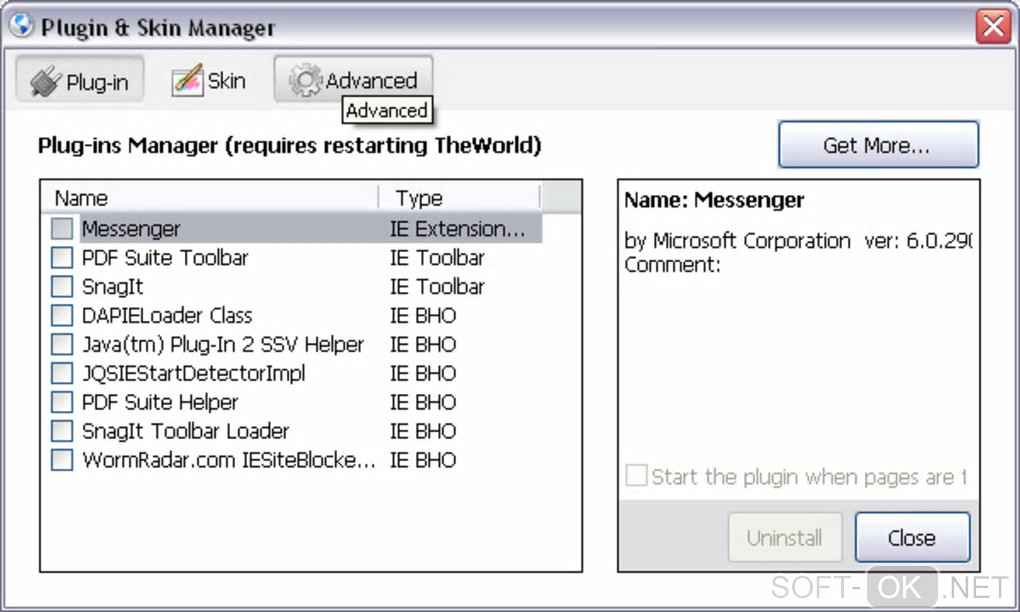Select the SnagIt list entry

click(x=113, y=287)
